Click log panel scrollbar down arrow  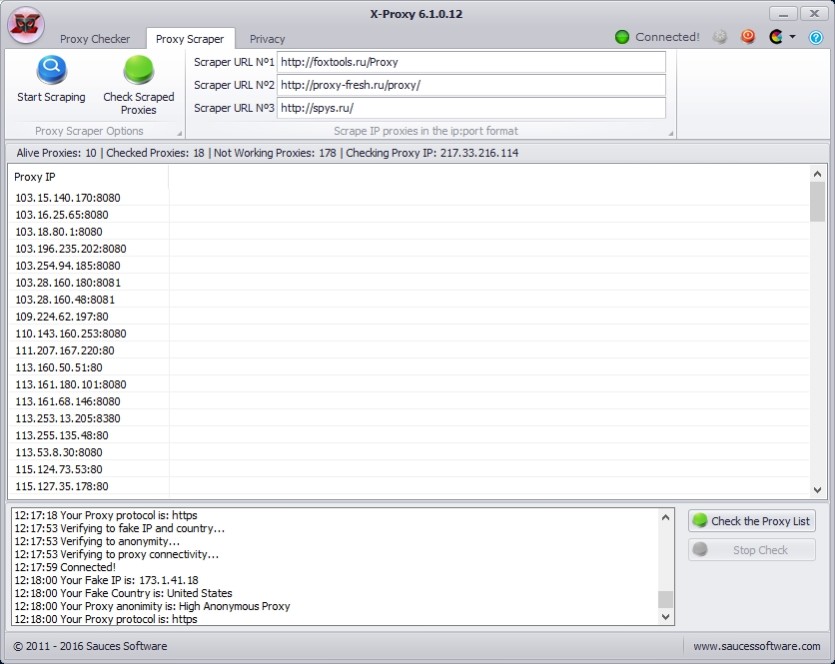coord(666,617)
